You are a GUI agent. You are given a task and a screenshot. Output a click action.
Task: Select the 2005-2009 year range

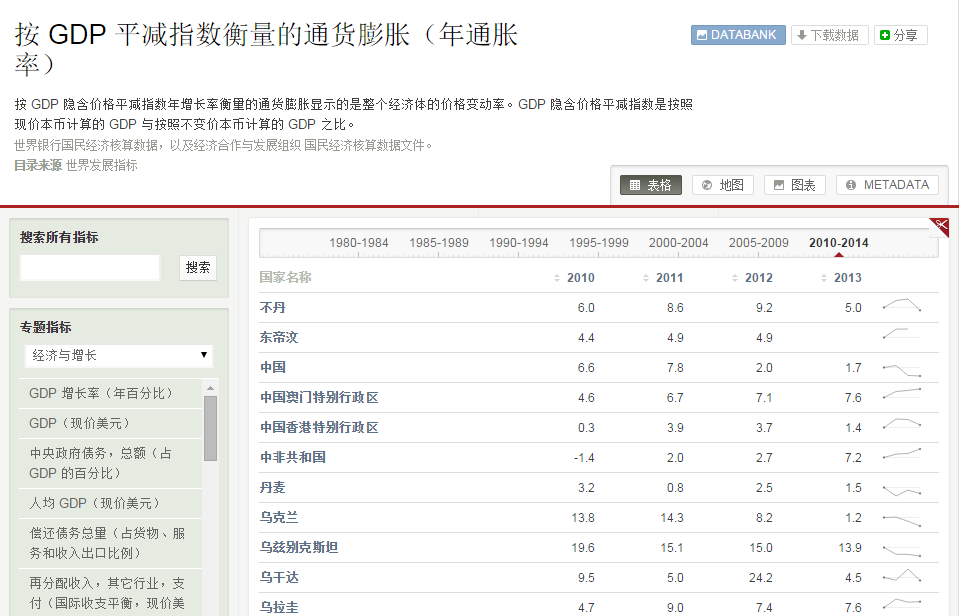pyautogui.click(x=758, y=243)
